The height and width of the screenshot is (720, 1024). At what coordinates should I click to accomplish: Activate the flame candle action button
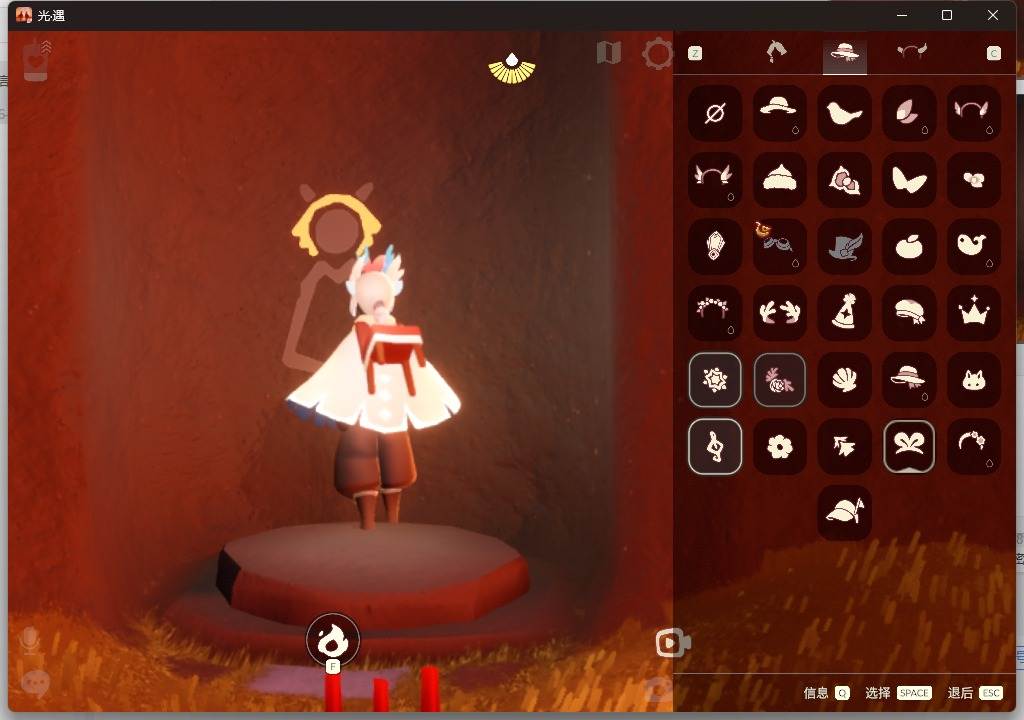[x=333, y=640]
